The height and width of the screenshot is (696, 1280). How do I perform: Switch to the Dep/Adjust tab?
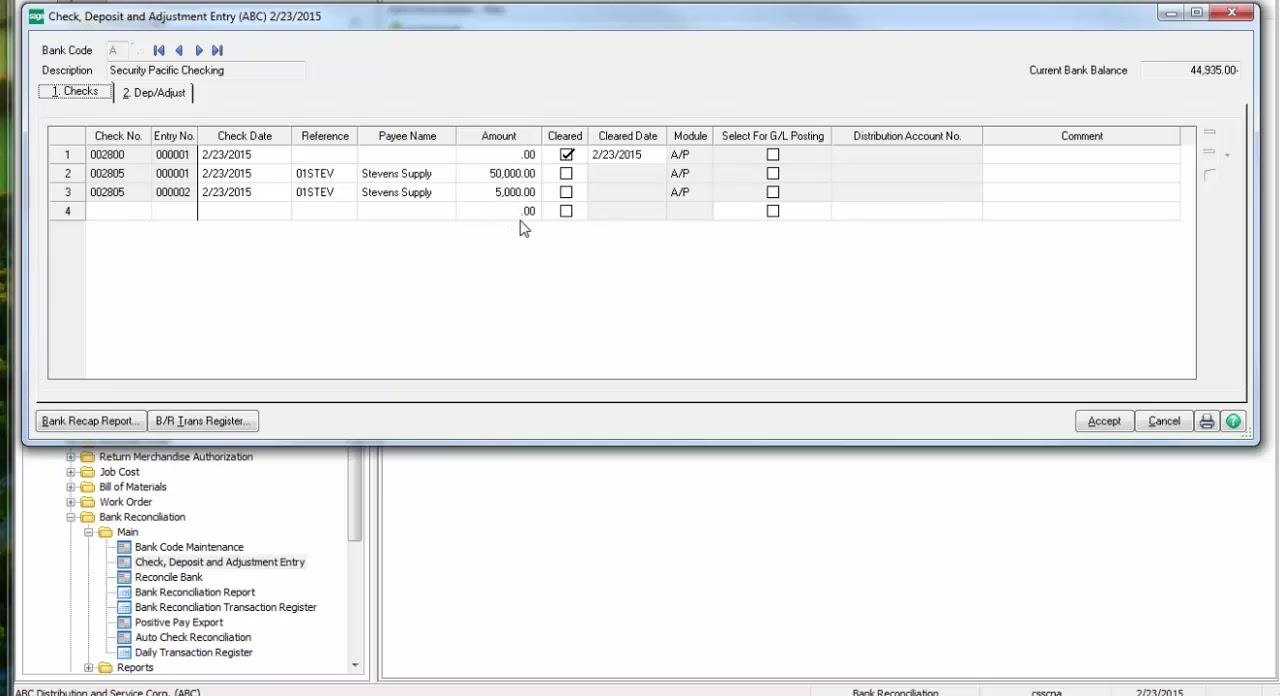click(154, 93)
